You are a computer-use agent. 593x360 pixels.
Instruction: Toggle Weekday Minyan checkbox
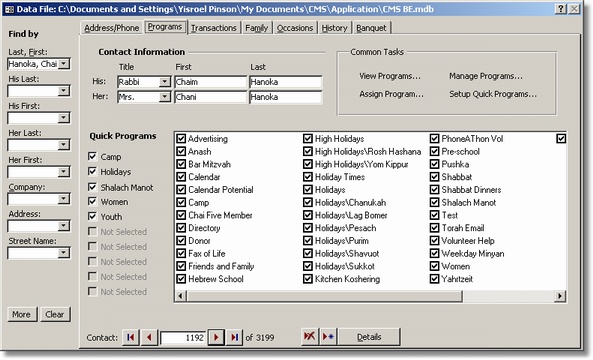[435, 253]
